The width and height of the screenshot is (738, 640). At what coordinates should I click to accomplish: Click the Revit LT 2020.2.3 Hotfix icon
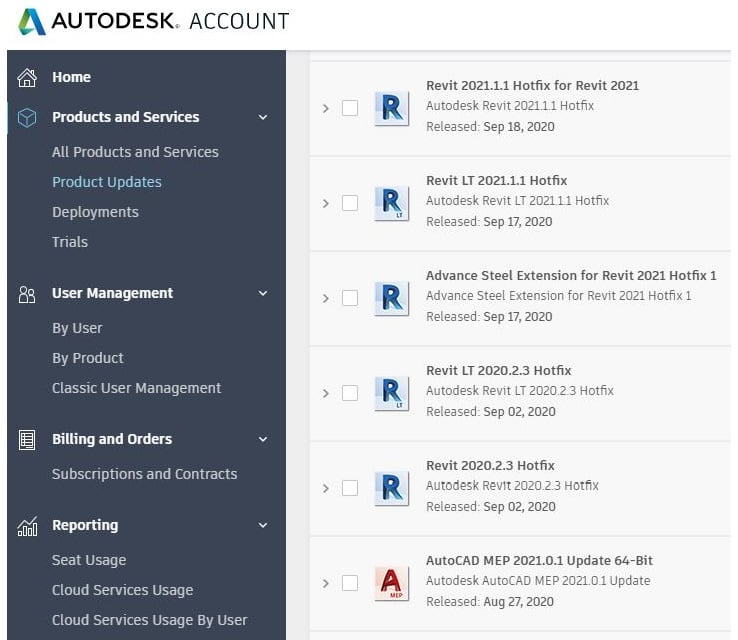pyautogui.click(x=392, y=393)
